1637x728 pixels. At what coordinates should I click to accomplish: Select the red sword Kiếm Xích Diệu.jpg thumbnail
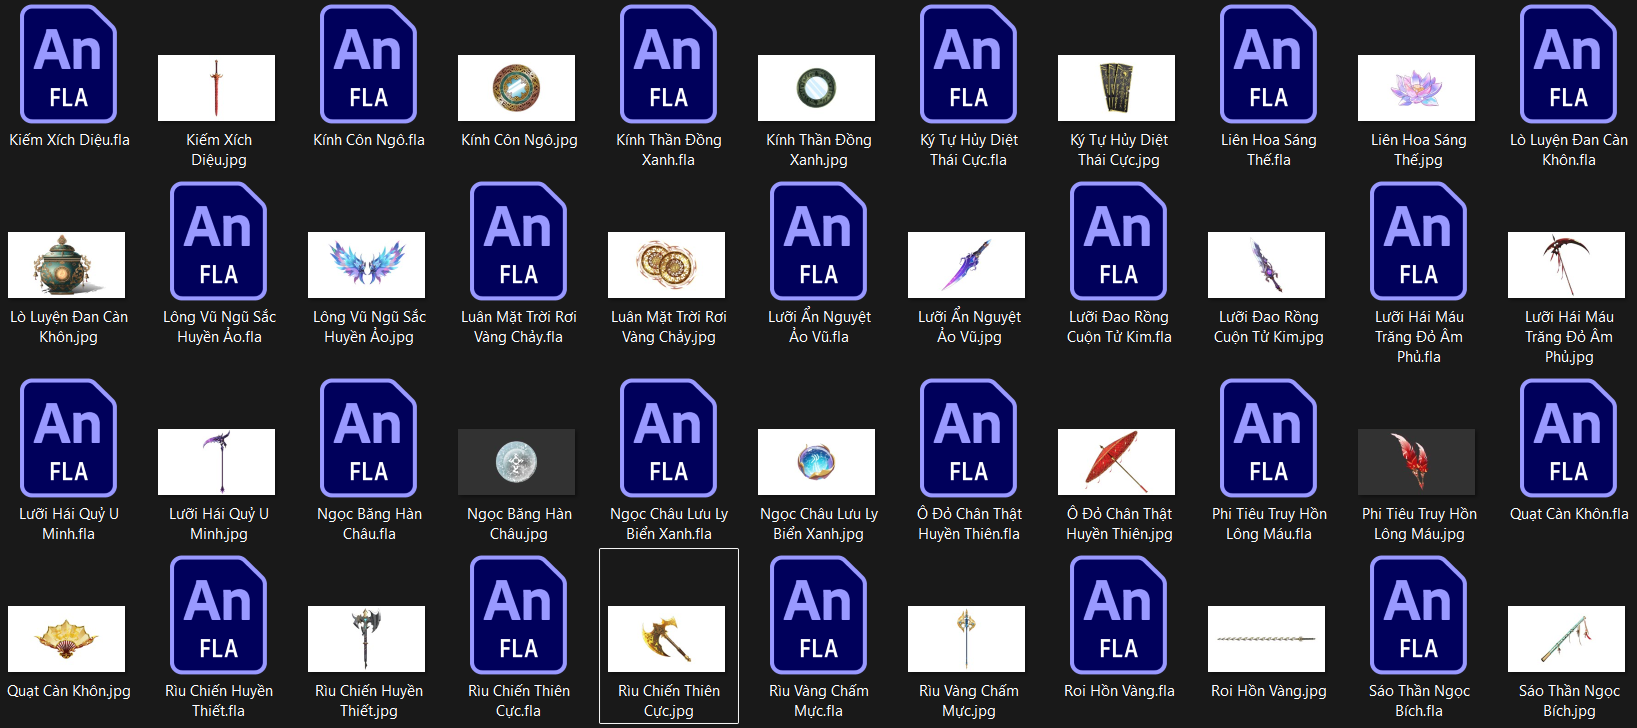216,88
